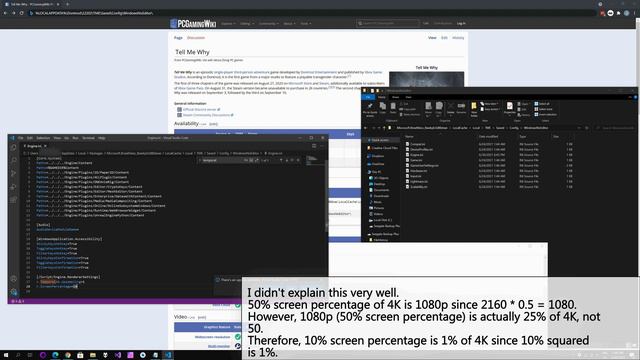The width and height of the screenshot is (640, 360).
Task: Toggle Match Whole Word in find widget
Action: tap(251, 160)
